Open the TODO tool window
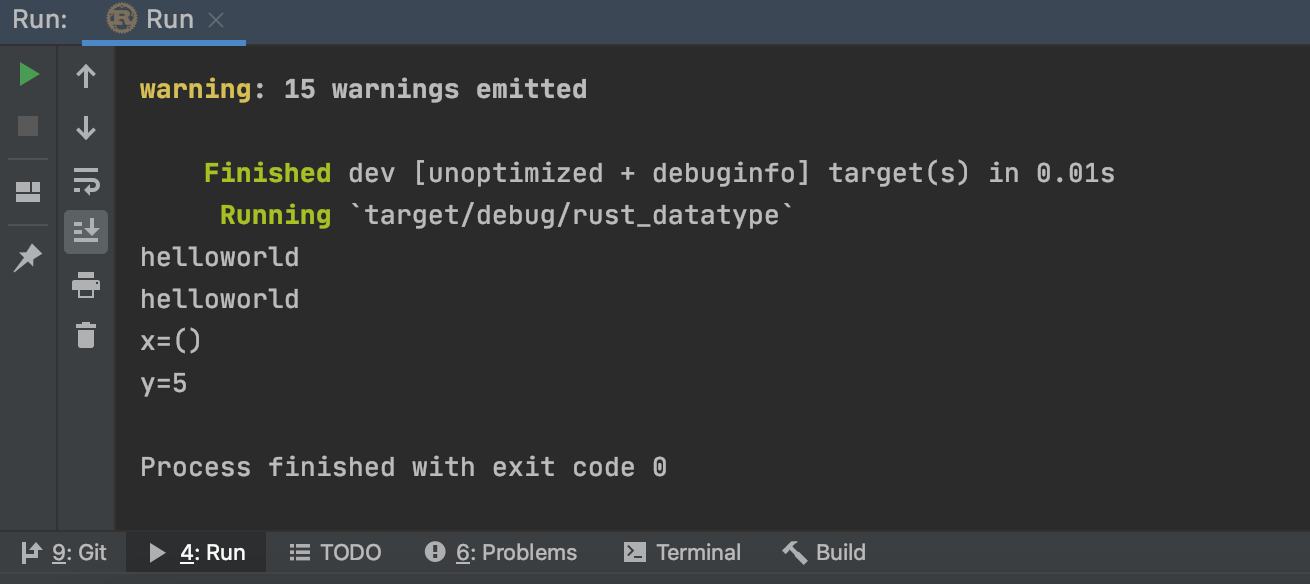 pyautogui.click(x=335, y=553)
